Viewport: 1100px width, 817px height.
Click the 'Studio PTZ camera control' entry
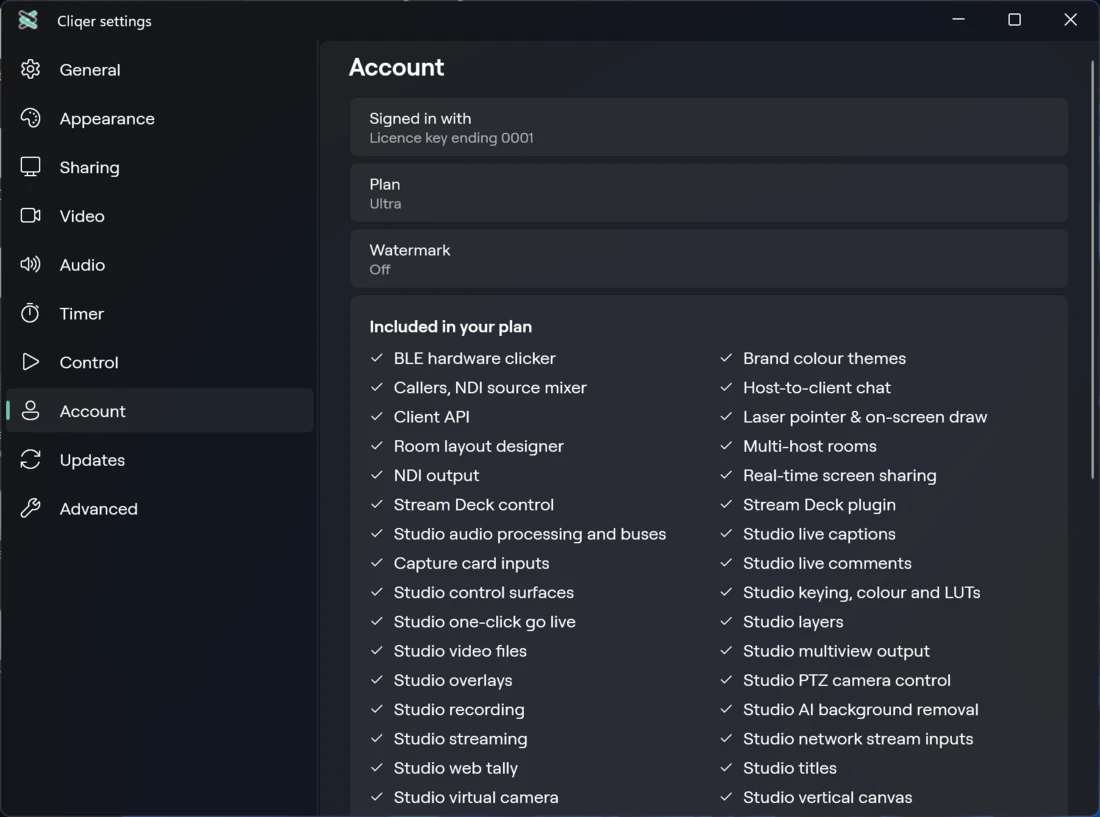[x=847, y=680]
